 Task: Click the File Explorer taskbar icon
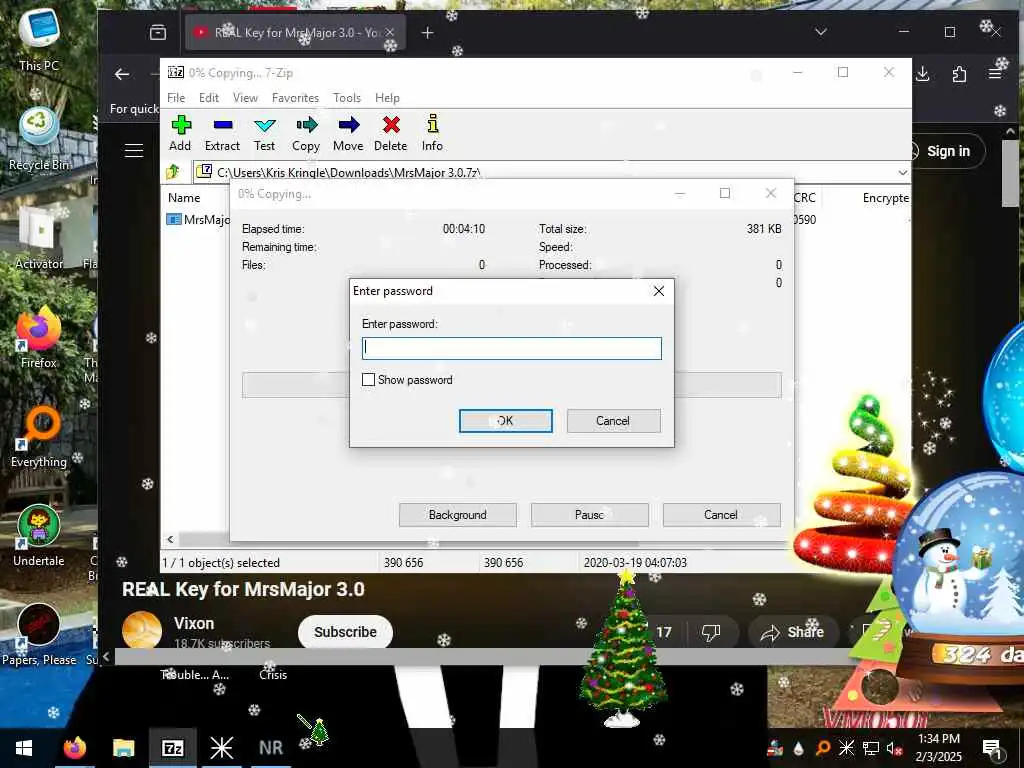coord(123,748)
